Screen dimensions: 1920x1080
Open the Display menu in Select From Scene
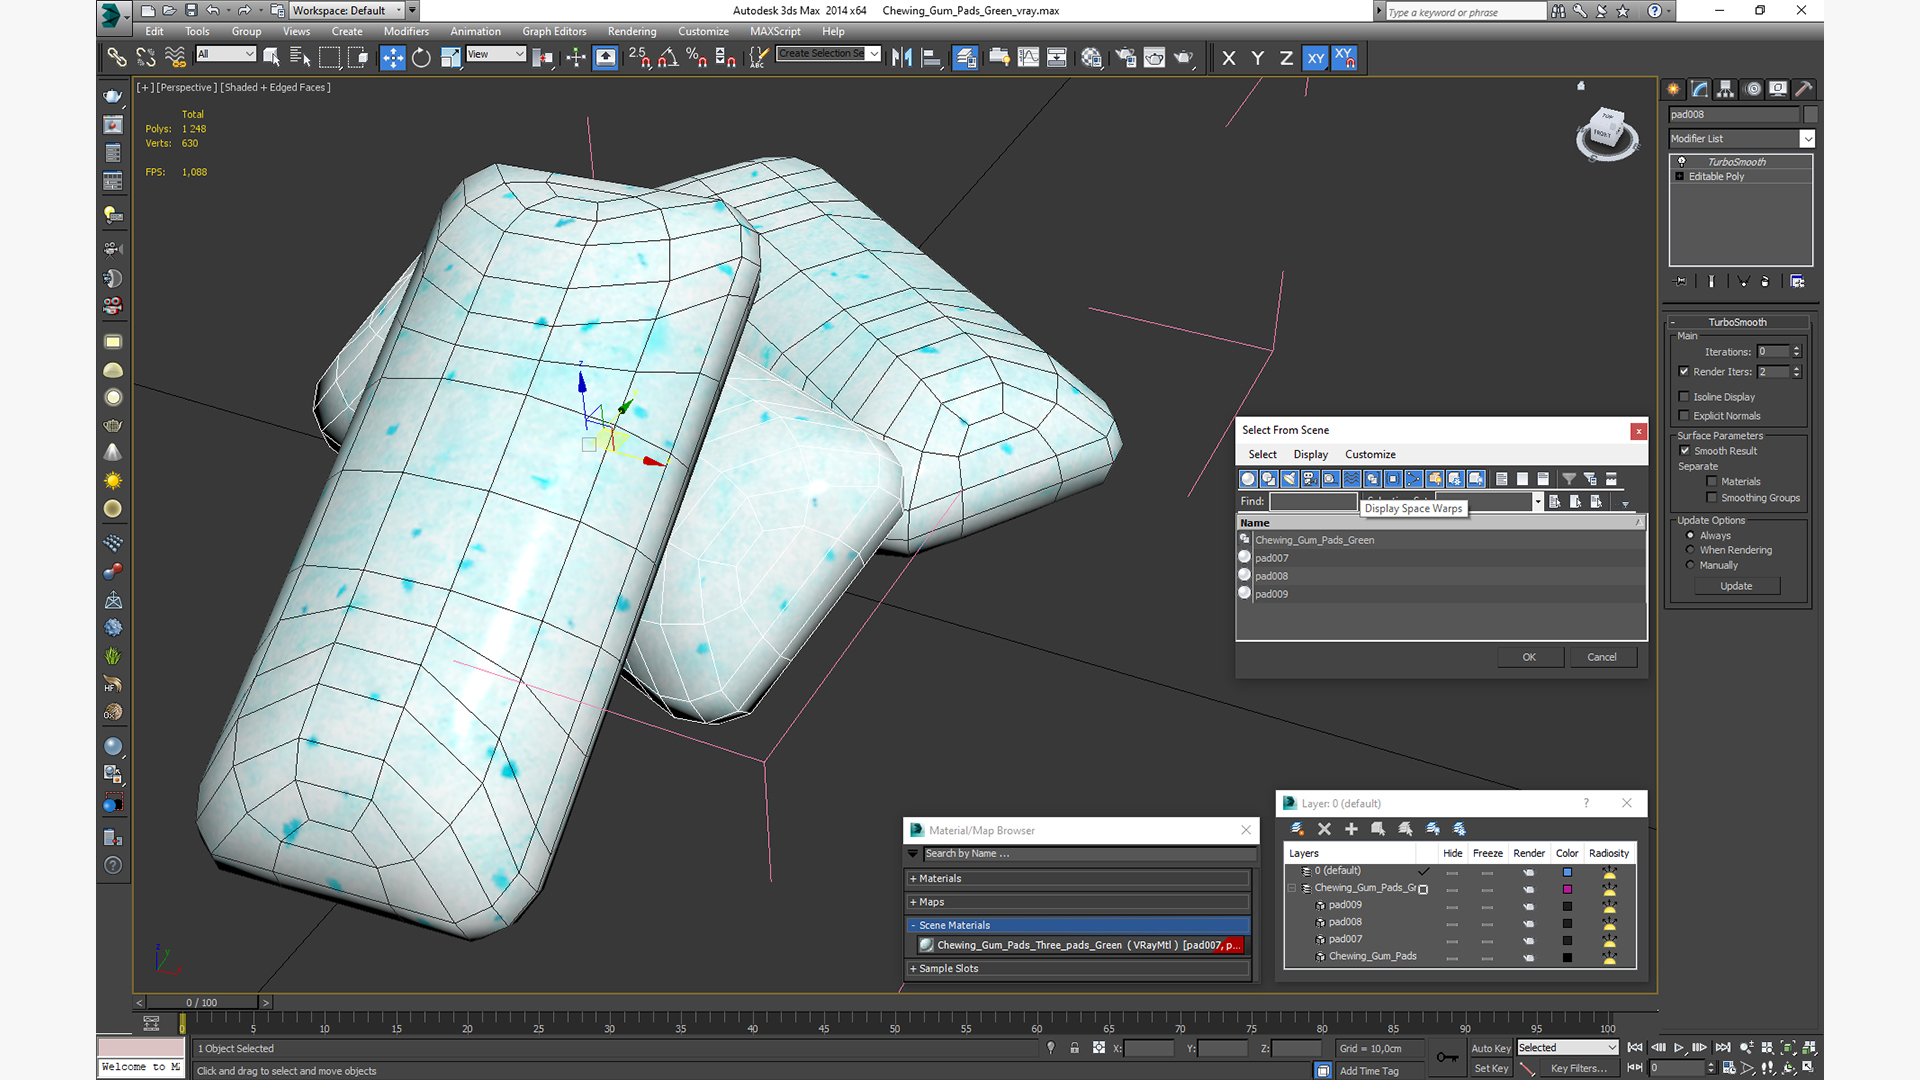[1310, 454]
